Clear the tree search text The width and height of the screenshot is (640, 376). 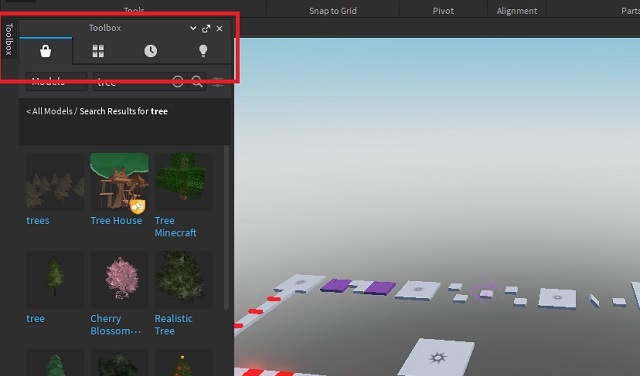[178, 82]
